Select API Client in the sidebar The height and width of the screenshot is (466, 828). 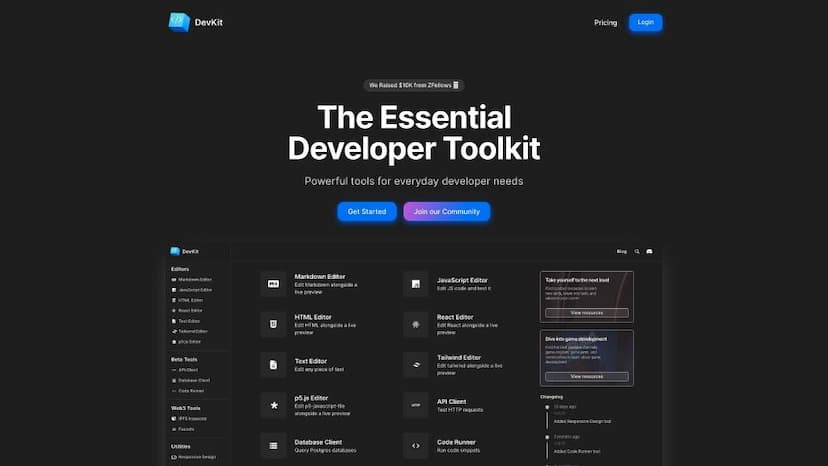tap(185, 370)
